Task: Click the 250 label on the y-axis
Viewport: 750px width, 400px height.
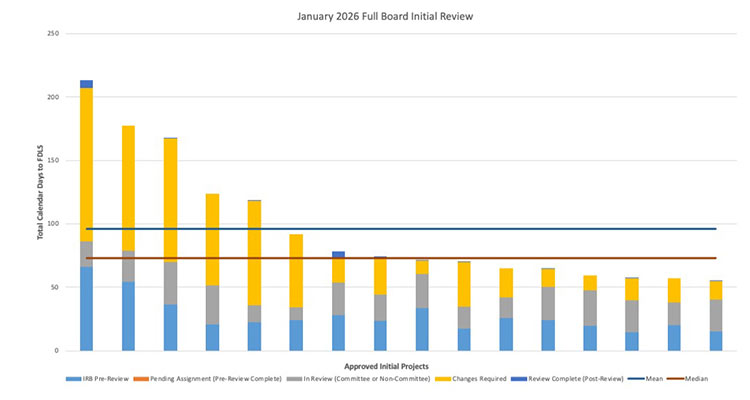Action: coord(53,34)
